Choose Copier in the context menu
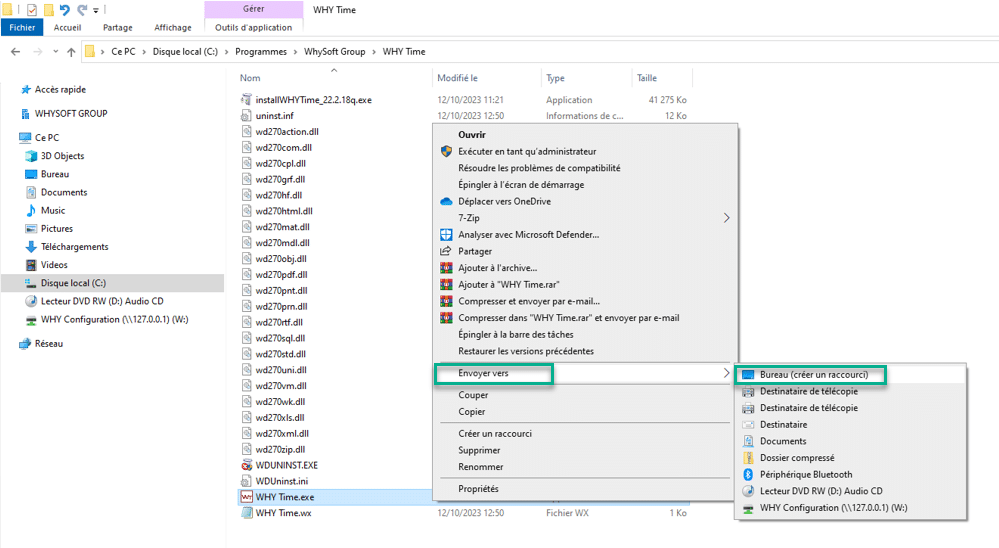The width and height of the screenshot is (999, 548). tap(471, 412)
